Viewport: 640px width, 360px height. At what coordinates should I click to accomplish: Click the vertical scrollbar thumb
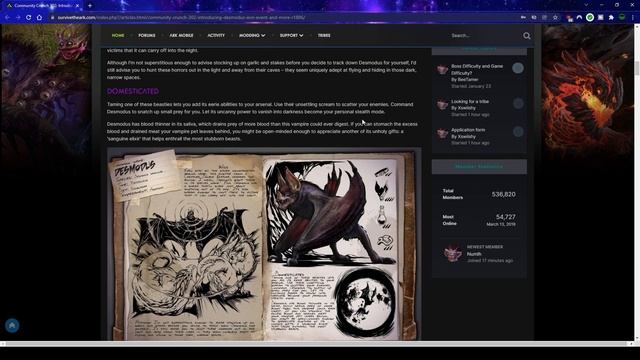637,68
